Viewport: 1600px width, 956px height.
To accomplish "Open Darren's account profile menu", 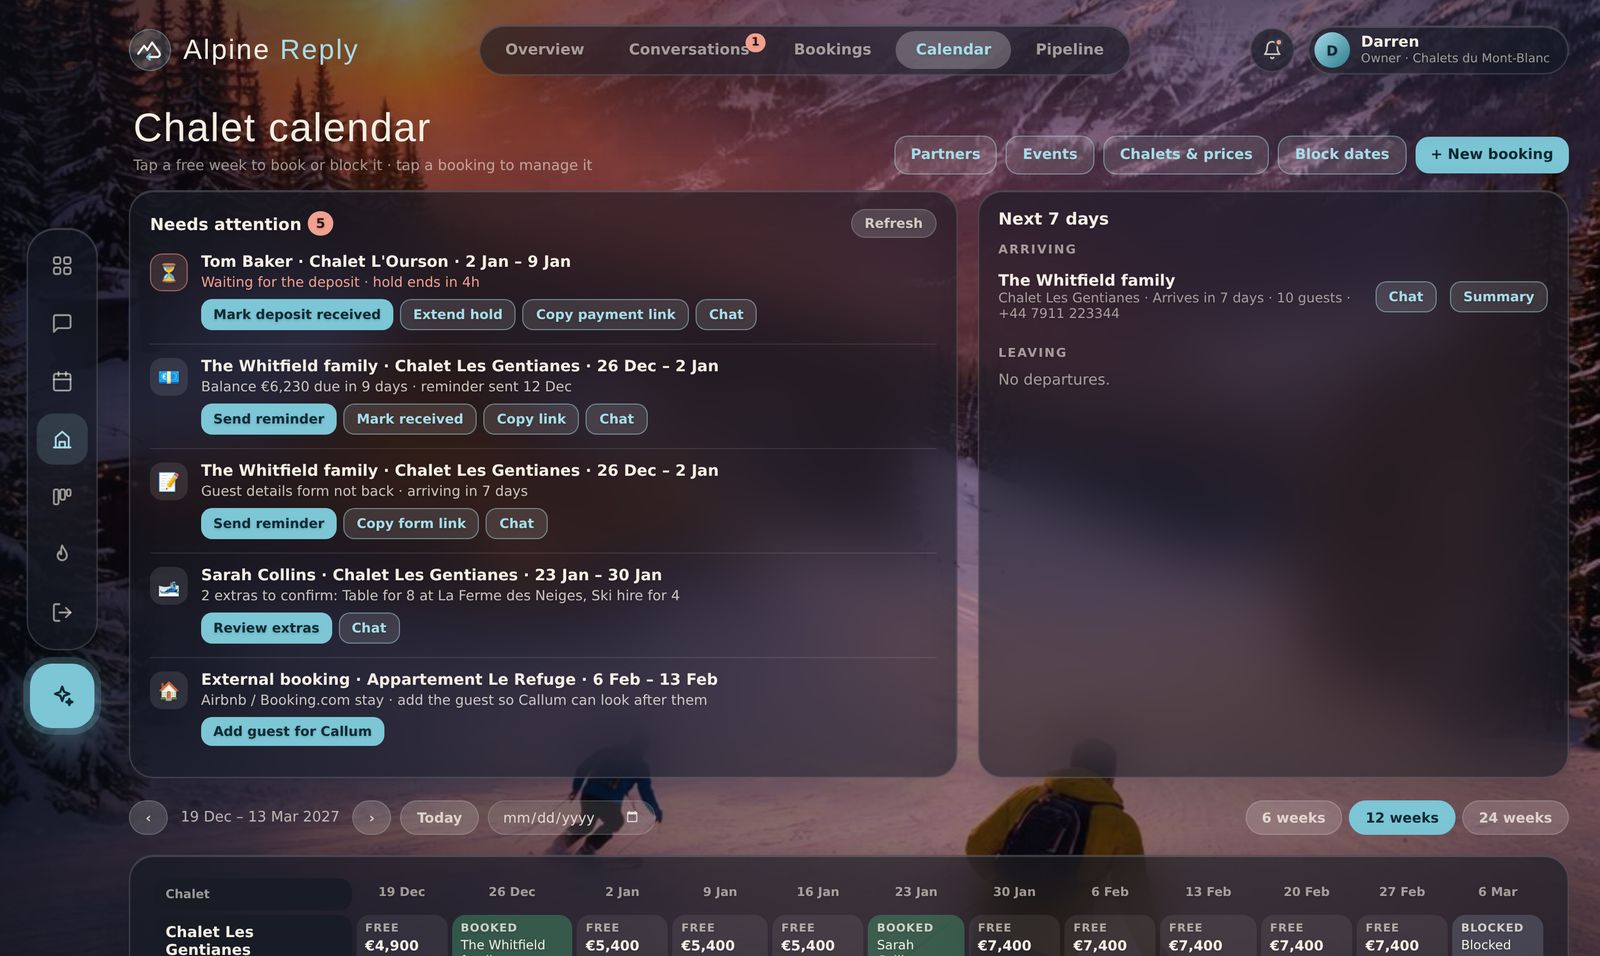I will coord(1438,50).
